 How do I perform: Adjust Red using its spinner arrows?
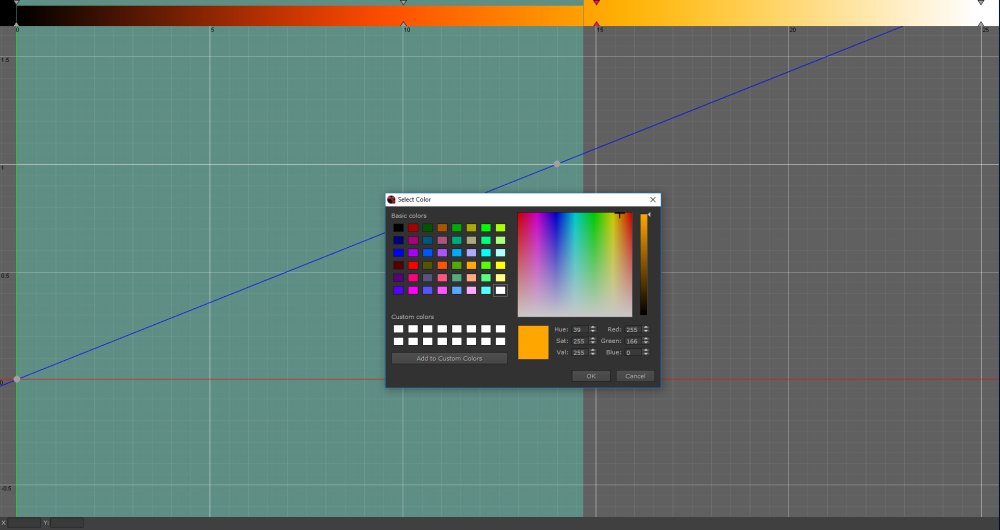646,330
